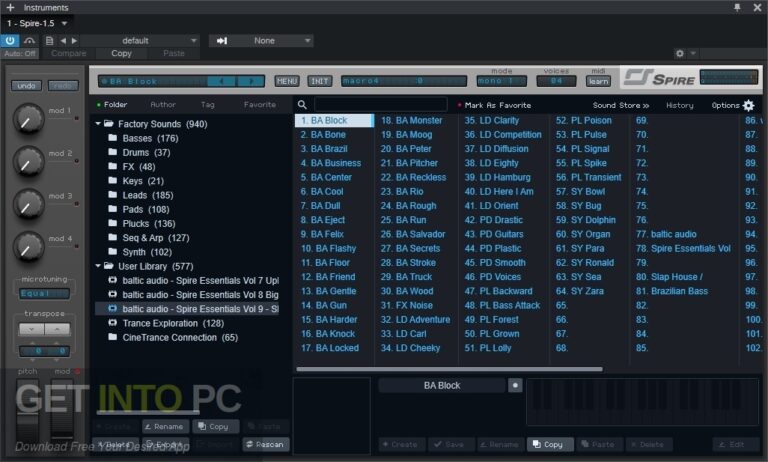768x462 pixels.
Task: Select the Trance Exploration (128) bank
Action: 167,323
